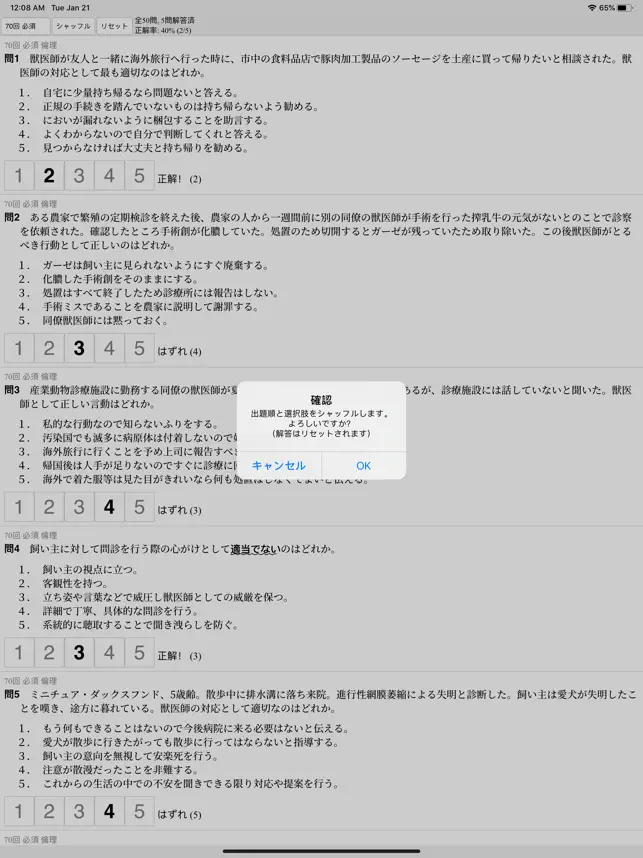Confirm shuffle with OK button
Image resolution: width=643 pixels, height=858 pixels.
click(363, 466)
